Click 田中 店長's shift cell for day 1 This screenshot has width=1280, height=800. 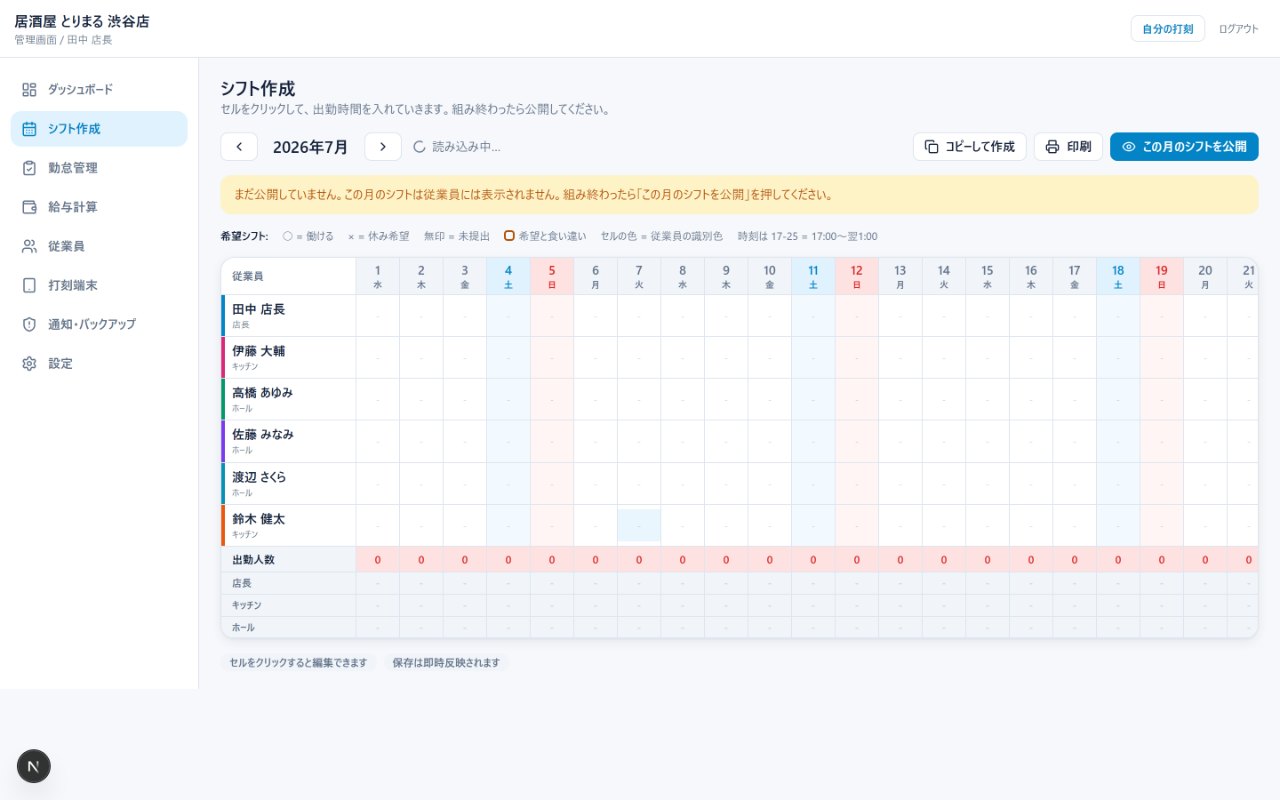(x=378, y=315)
